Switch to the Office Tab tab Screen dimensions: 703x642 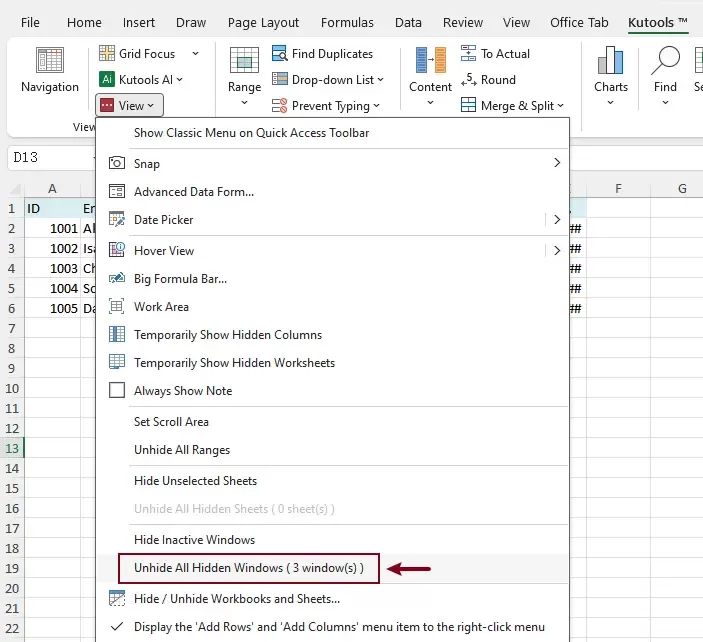coord(579,22)
